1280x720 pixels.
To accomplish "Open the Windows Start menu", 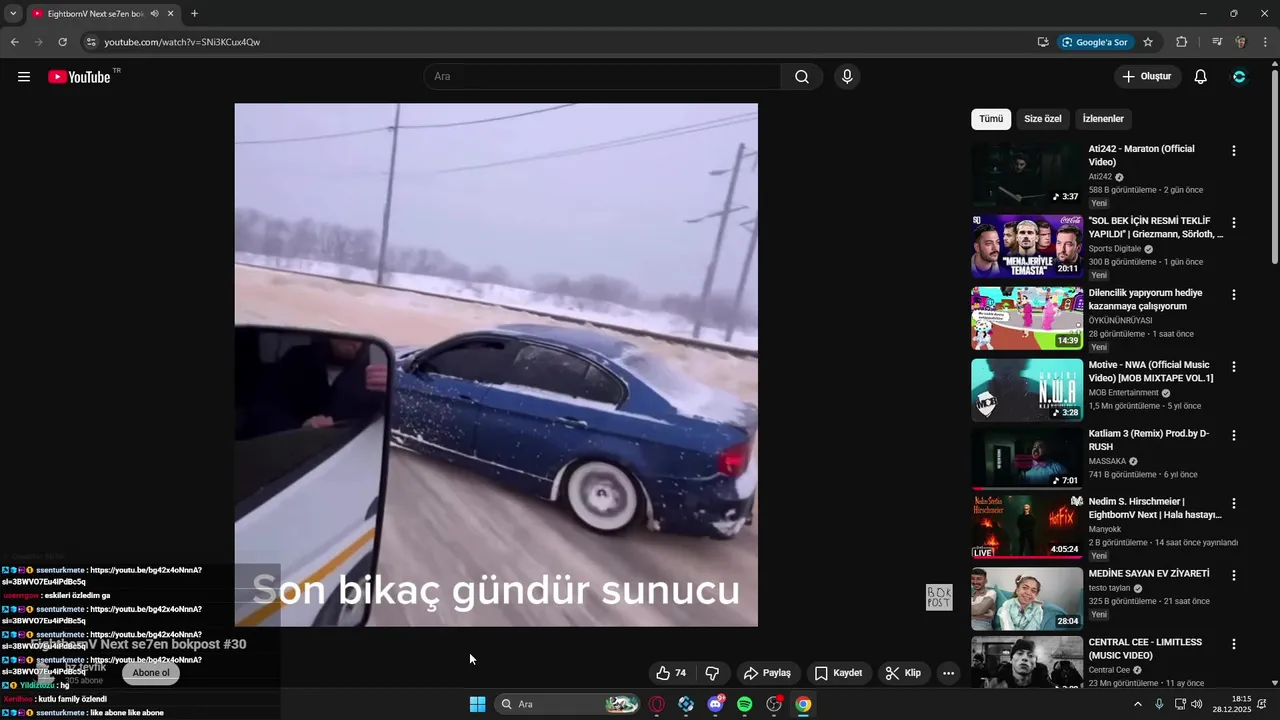I will coord(478,704).
